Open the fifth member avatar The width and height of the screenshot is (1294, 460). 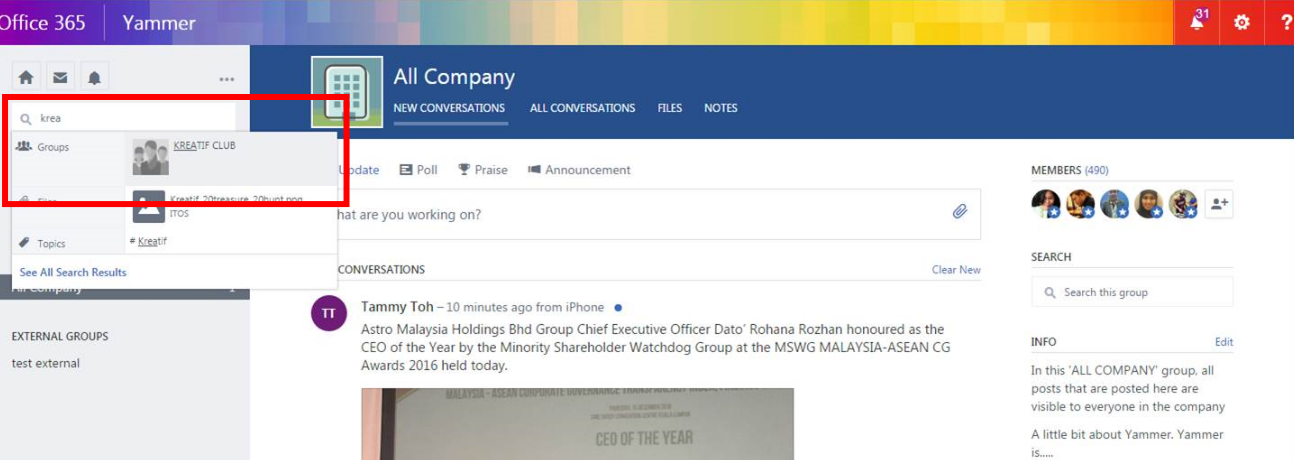tap(1183, 204)
